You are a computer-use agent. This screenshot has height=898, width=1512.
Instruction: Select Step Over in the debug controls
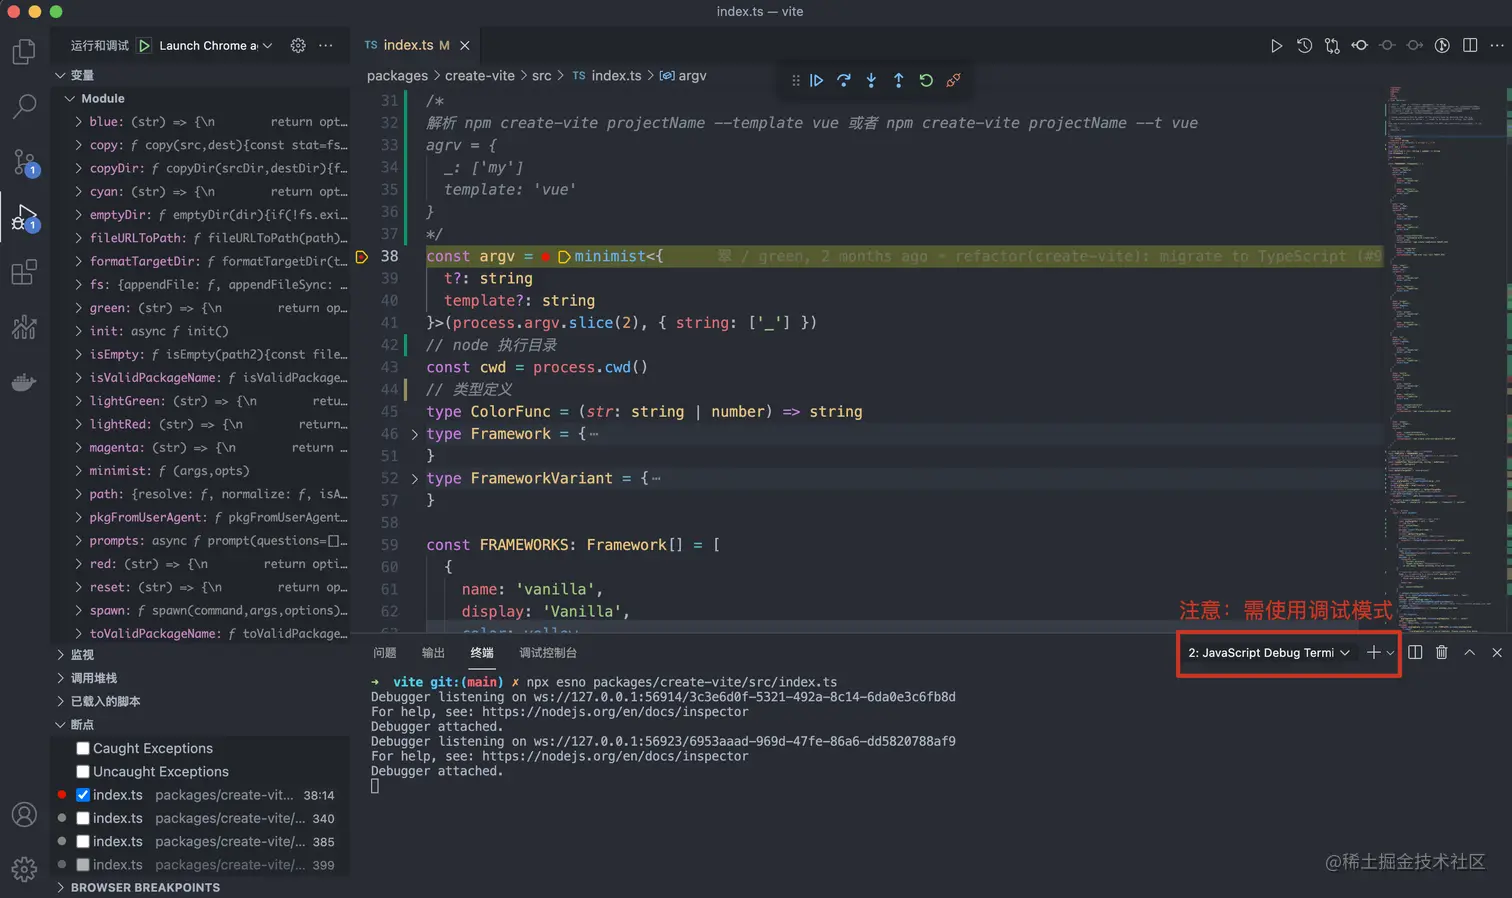pos(844,80)
